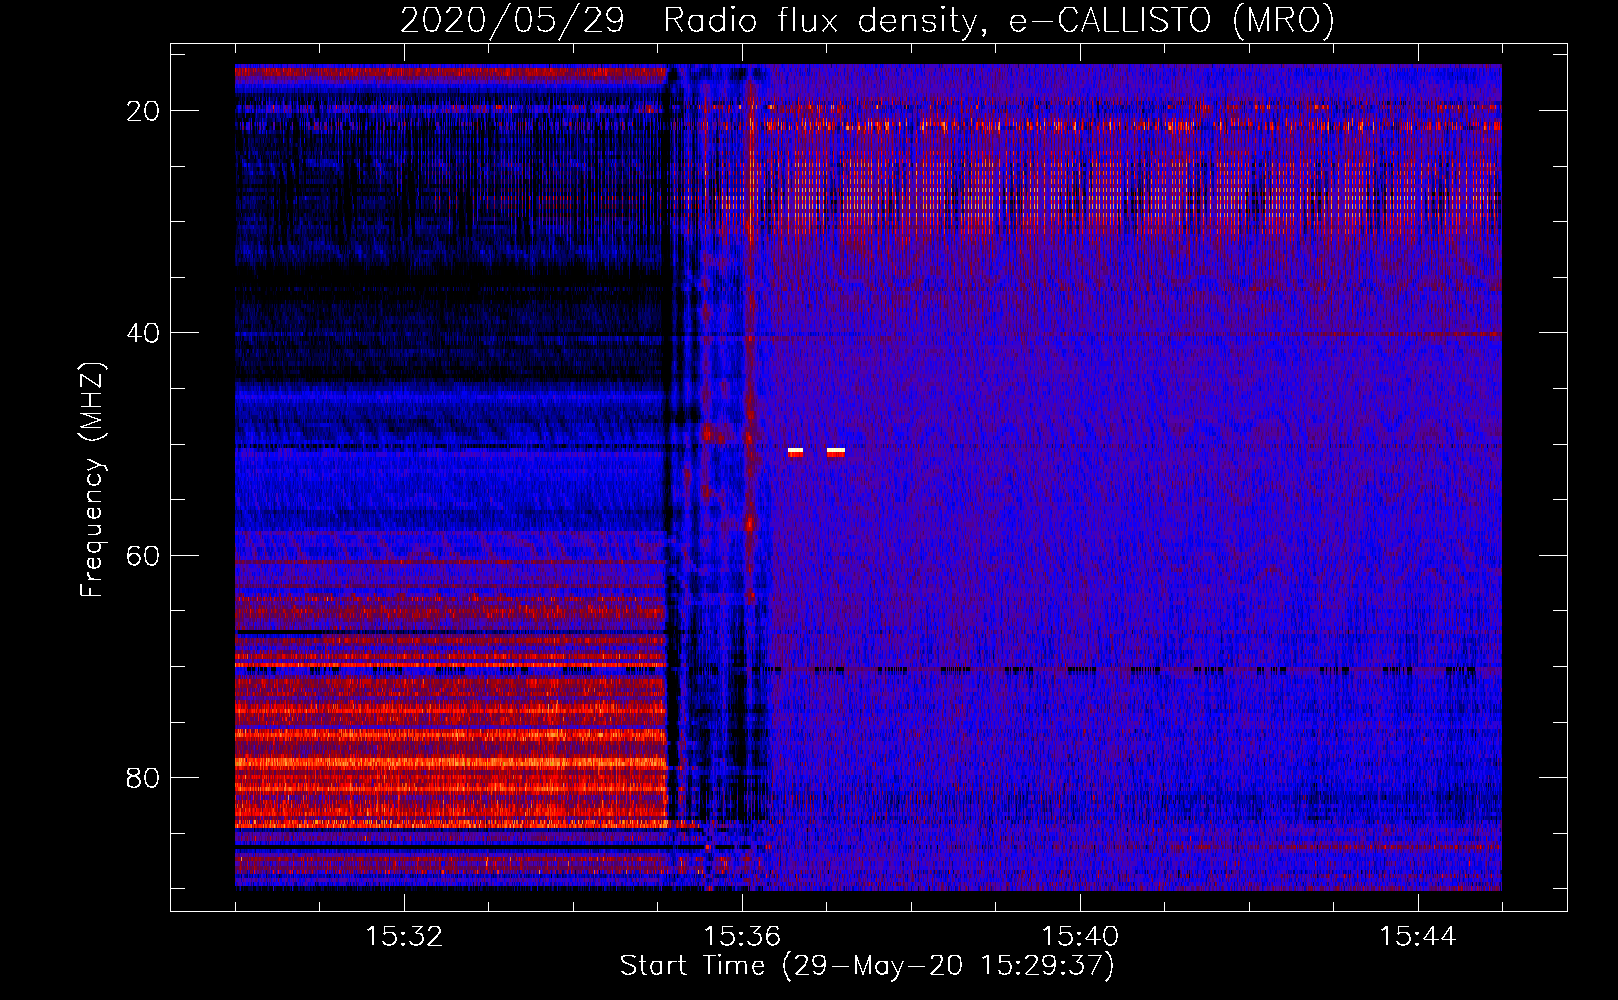Click the left white-red marker near 50 MHz

[x=796, y=453]
